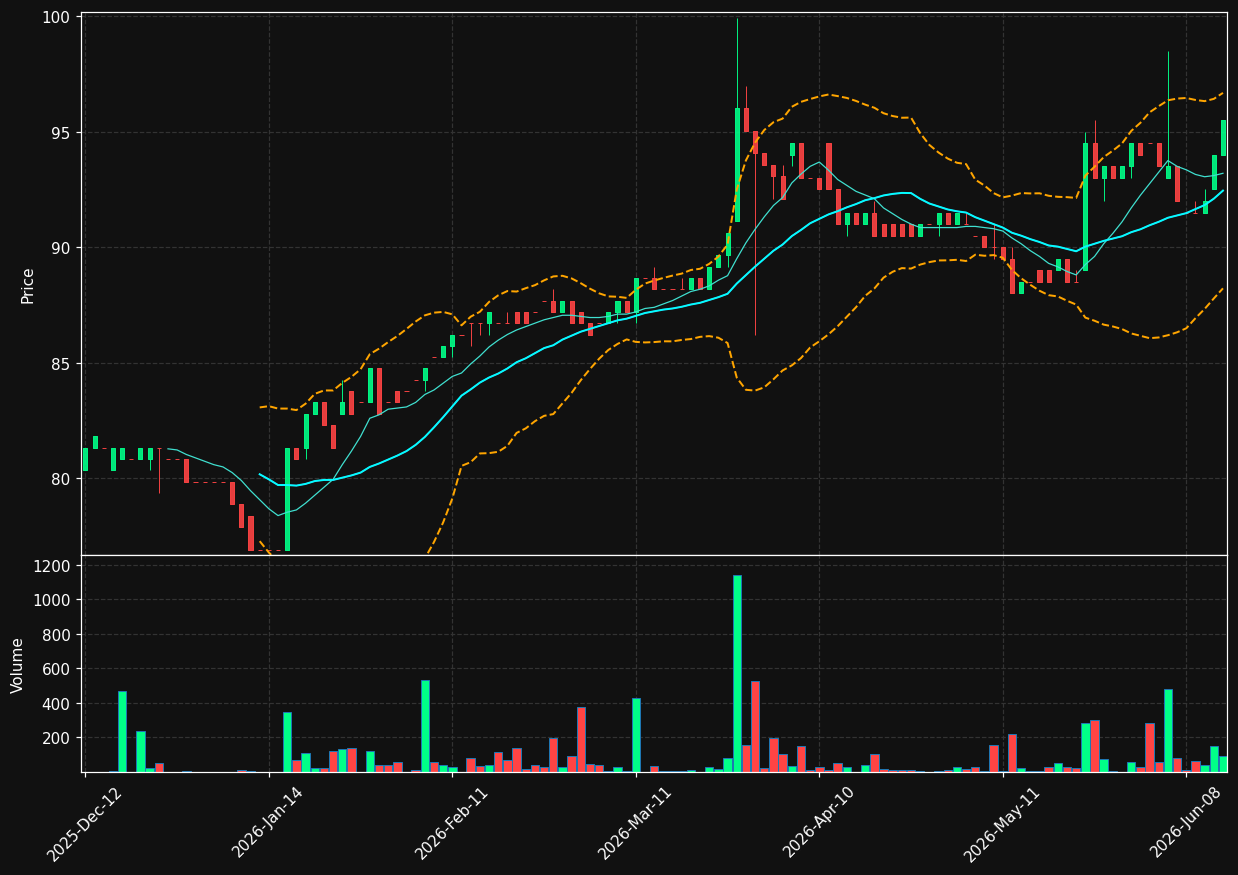This screenshot has width=1238, height=875.
Task: Click the tallest green volume bar above 1000
Action: point(737,673)
